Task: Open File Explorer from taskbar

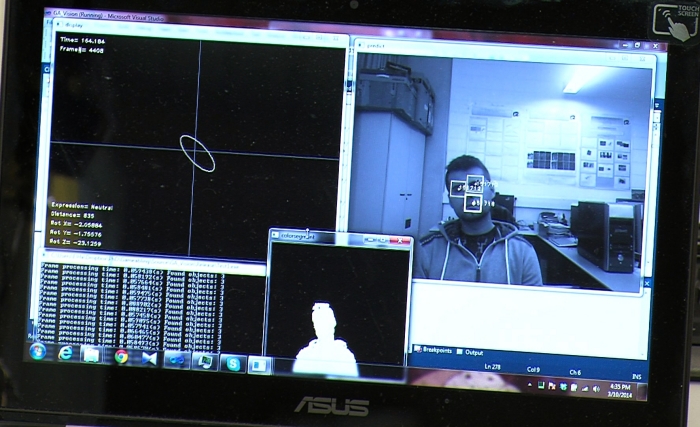Action: pos(91,355)
